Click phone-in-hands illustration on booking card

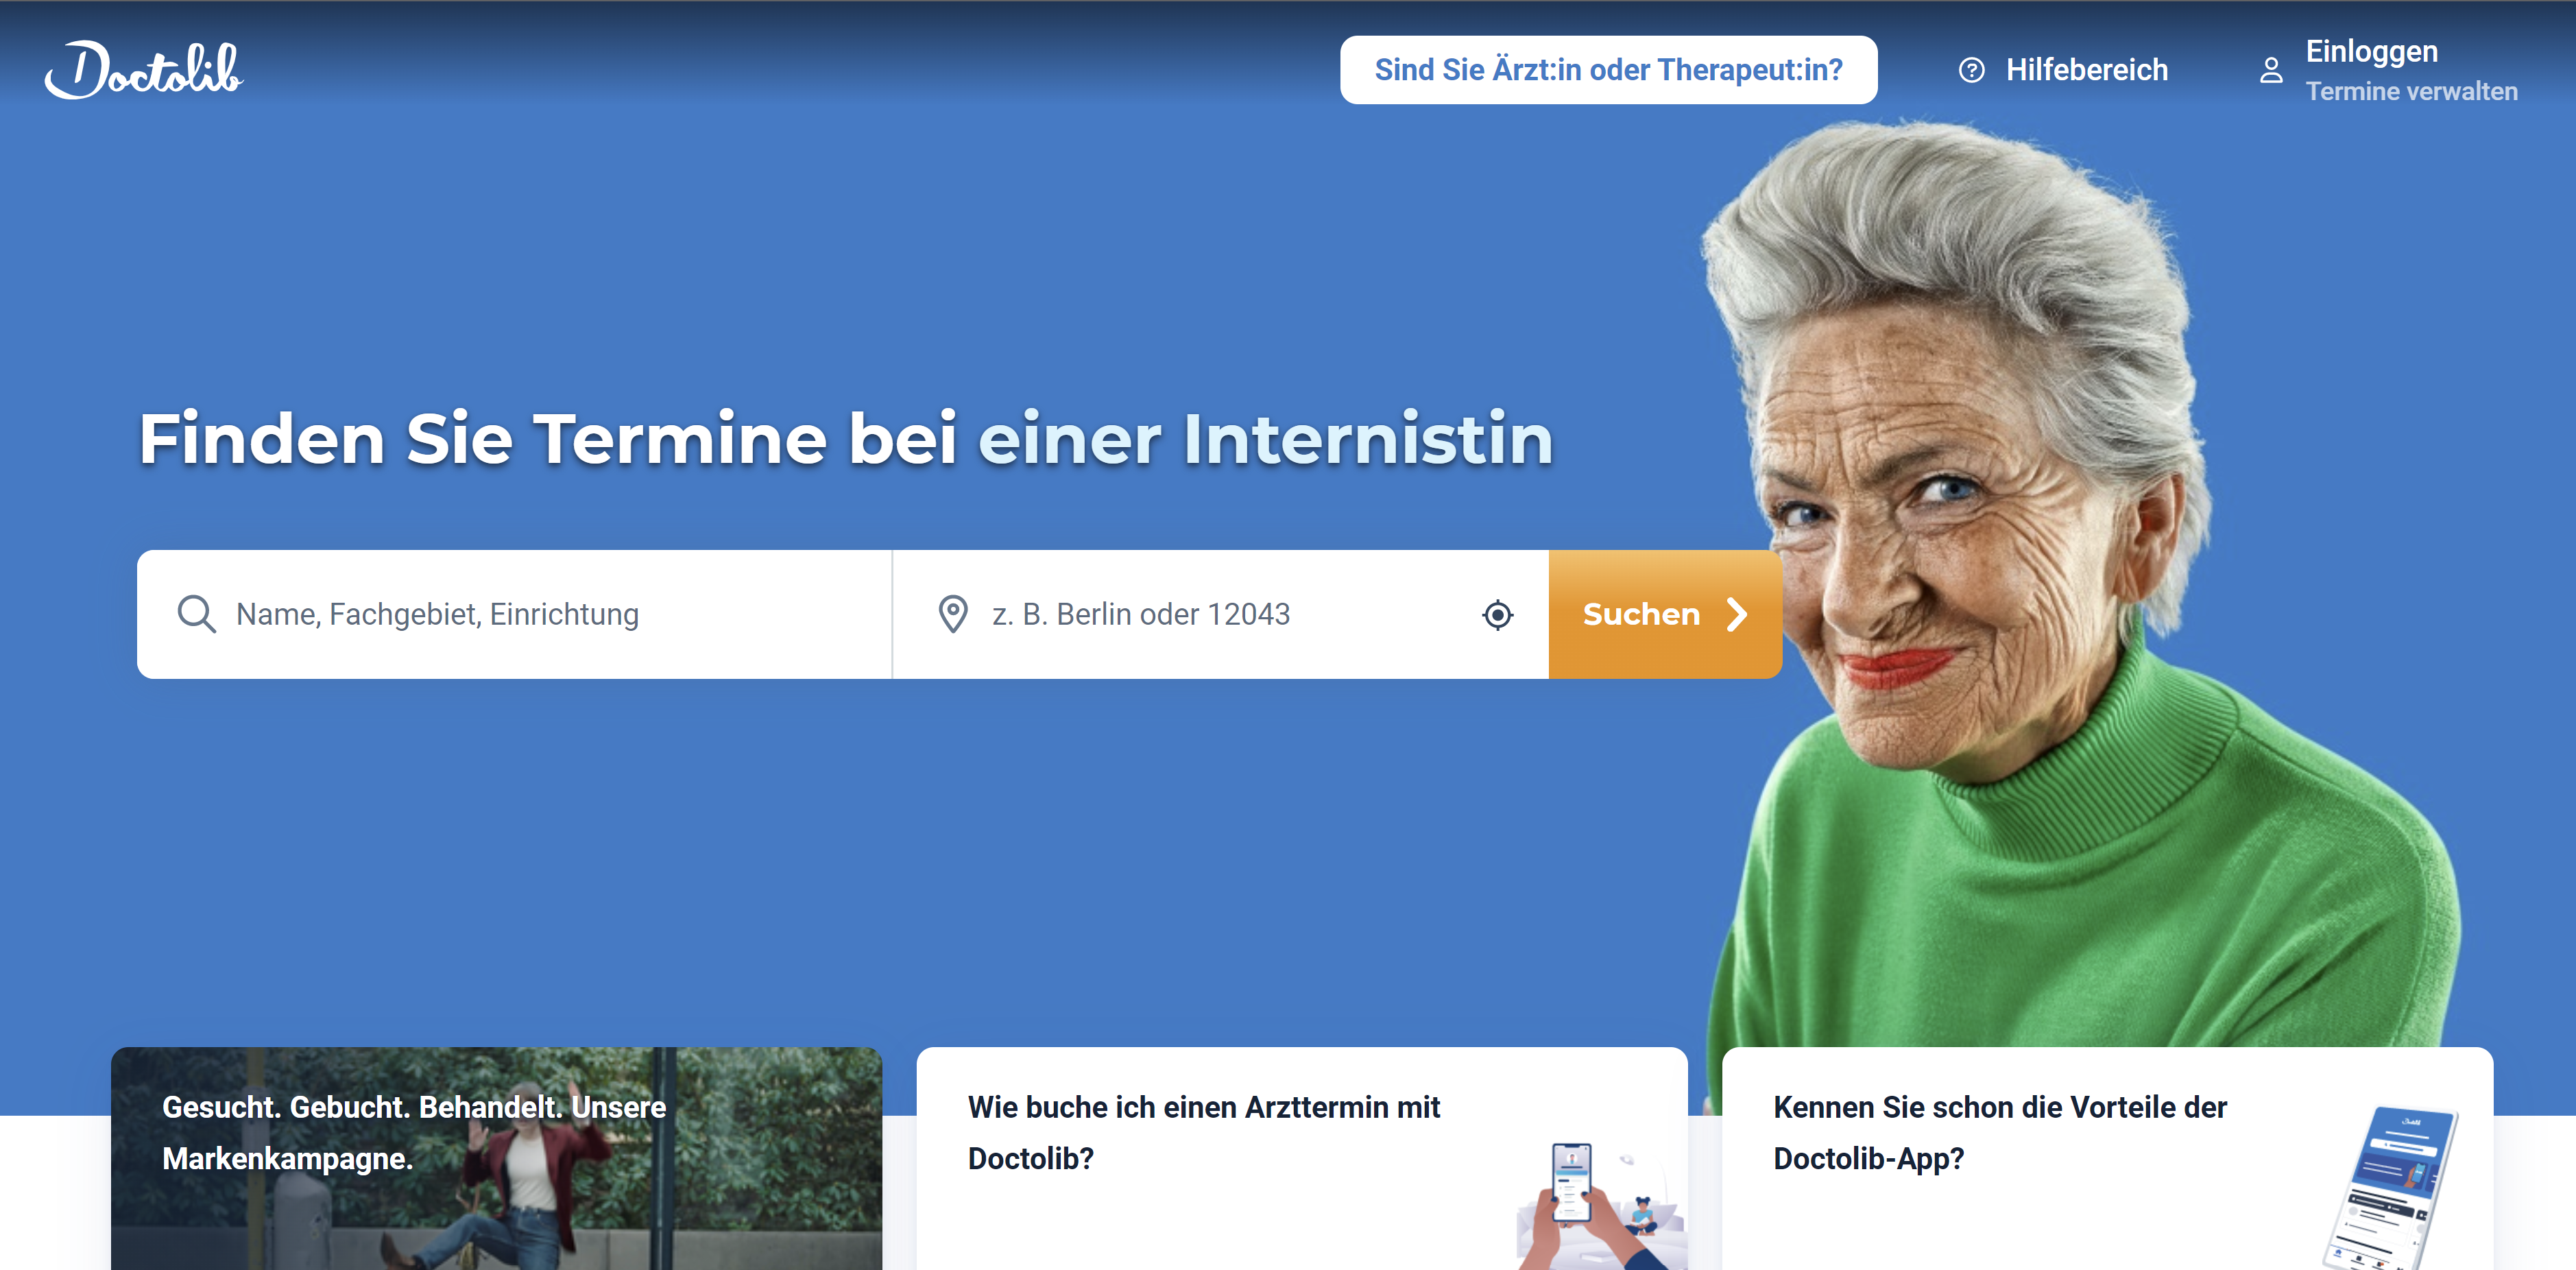pos(1600,1206)
